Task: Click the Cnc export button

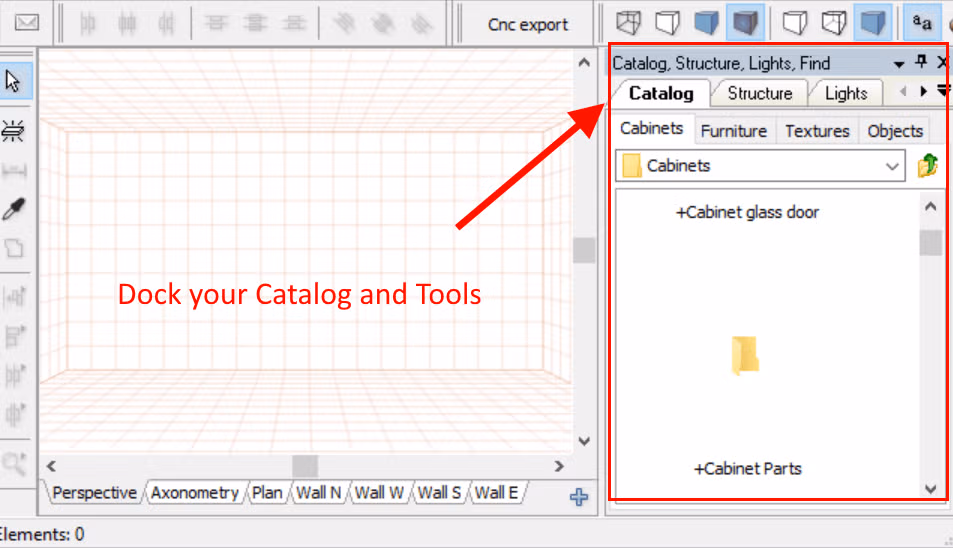Action: [x=528, y=24]
